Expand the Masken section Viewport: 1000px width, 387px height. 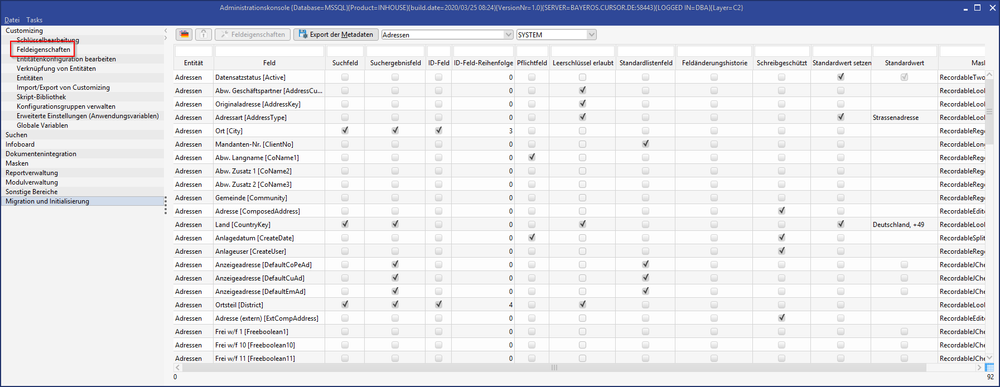pyautogui.click(x=17, y=163)
